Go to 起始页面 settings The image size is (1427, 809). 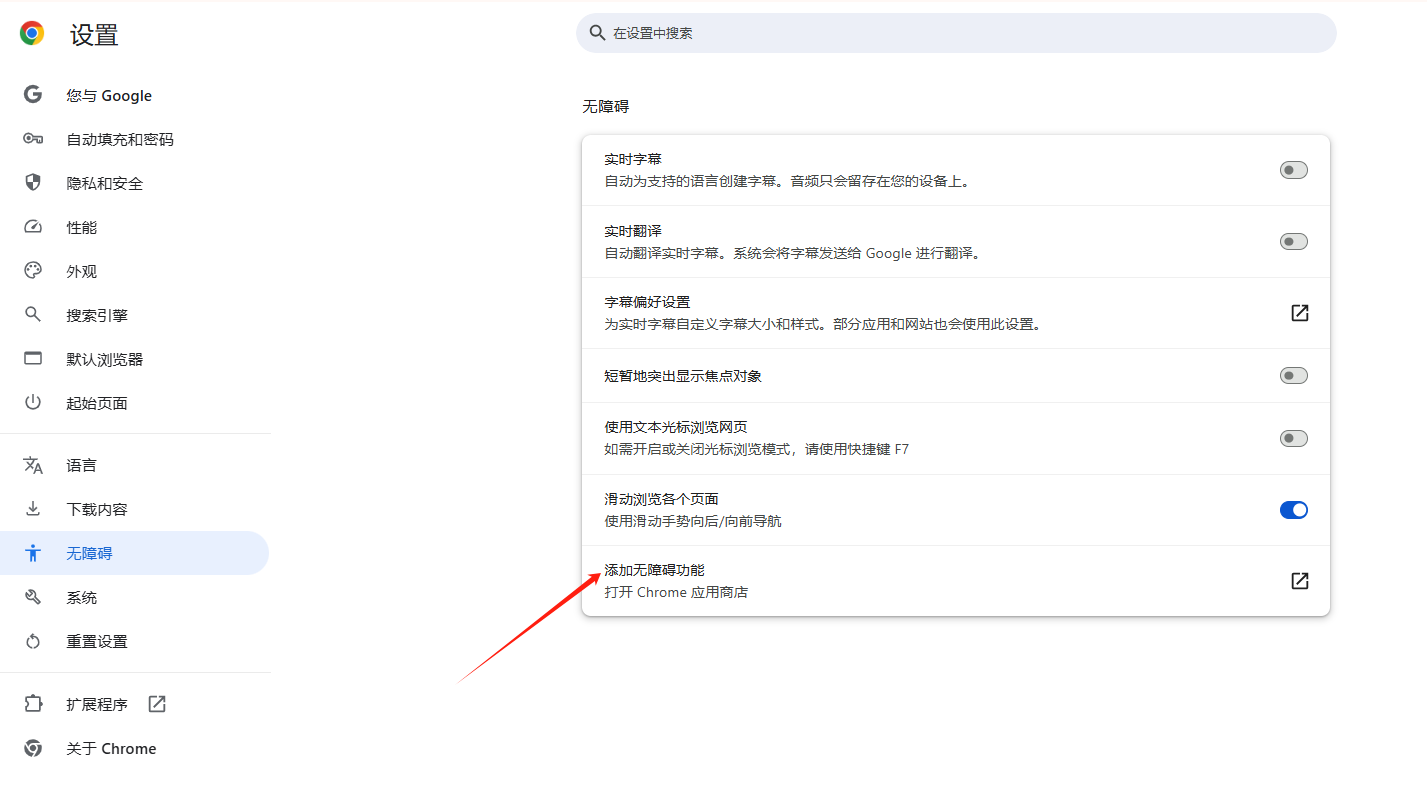point(135,403)
